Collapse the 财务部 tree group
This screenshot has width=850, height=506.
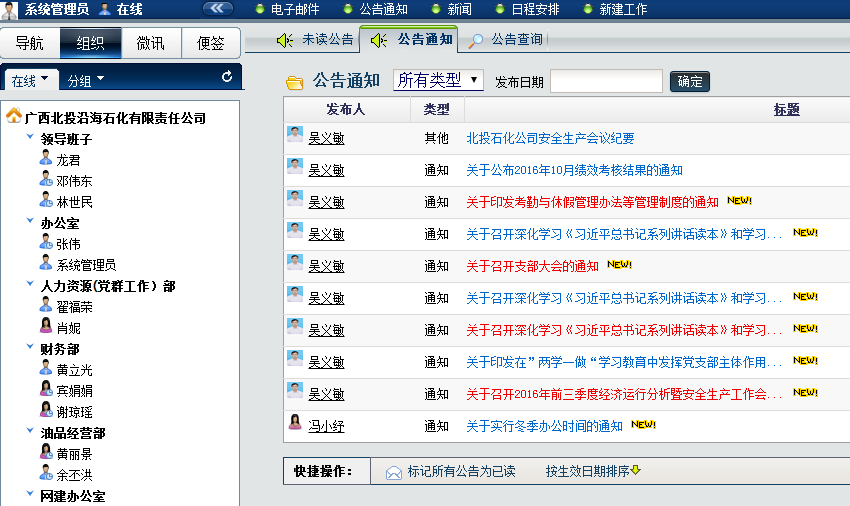(x=30, y=347)
